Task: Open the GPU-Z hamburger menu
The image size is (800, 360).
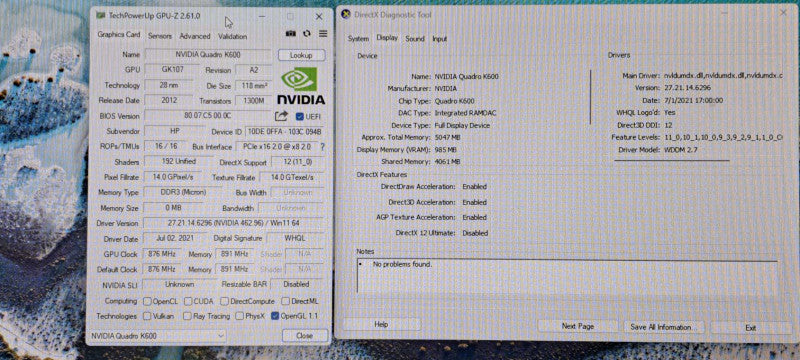Action: click(x=323, y=34)
